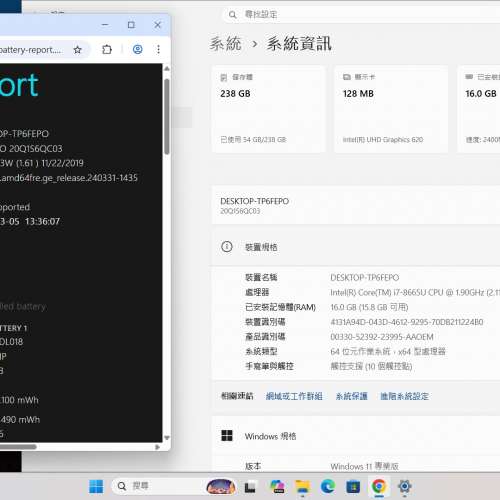Click the Settings search box
The image size is (500, 500).
pos(362,14)
